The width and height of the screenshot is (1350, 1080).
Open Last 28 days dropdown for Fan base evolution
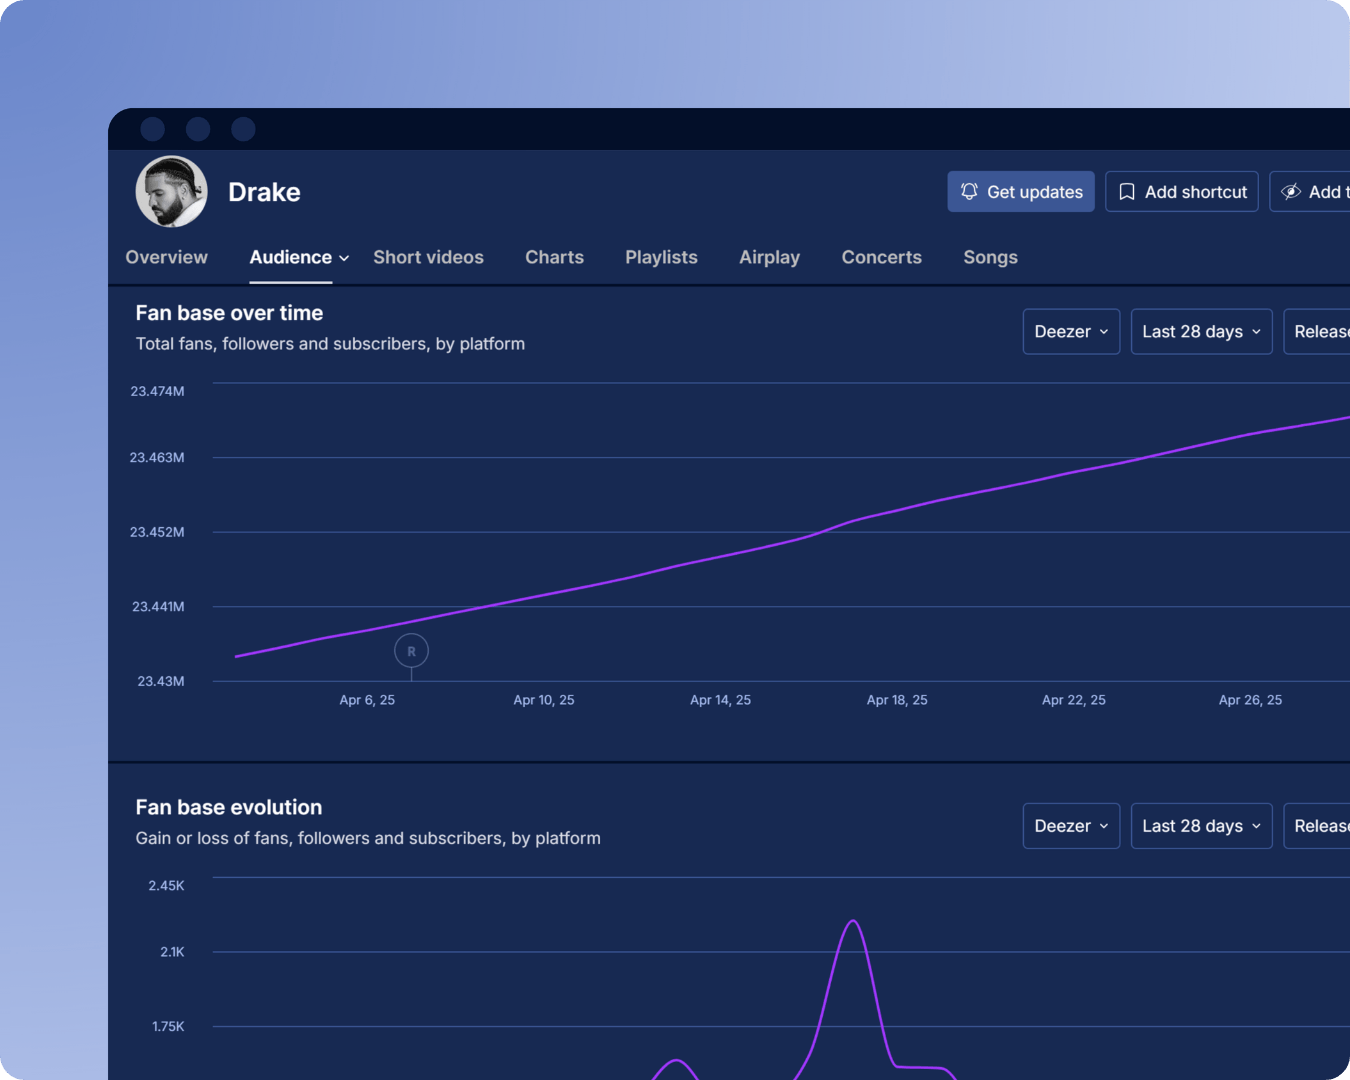1201,826
